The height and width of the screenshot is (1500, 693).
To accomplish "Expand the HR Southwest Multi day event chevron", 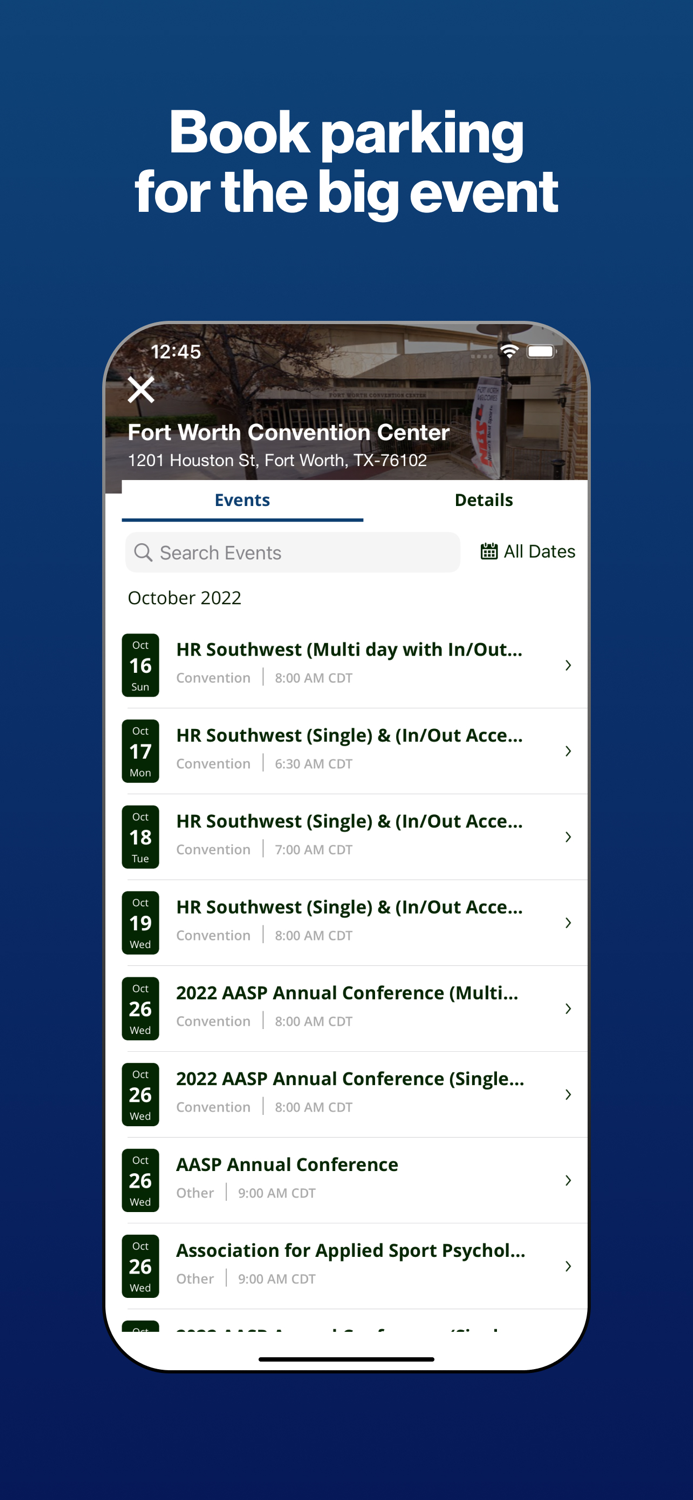I will click(x=568, y=665).
